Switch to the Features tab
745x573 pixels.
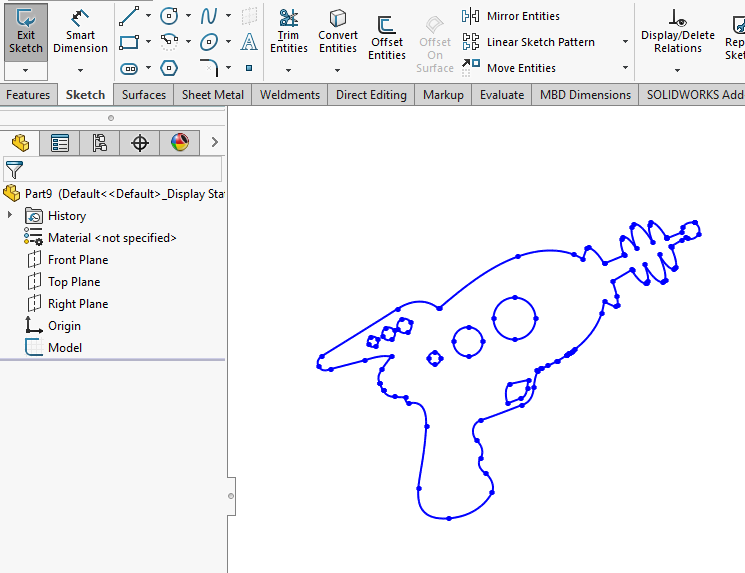click(28, 95)
